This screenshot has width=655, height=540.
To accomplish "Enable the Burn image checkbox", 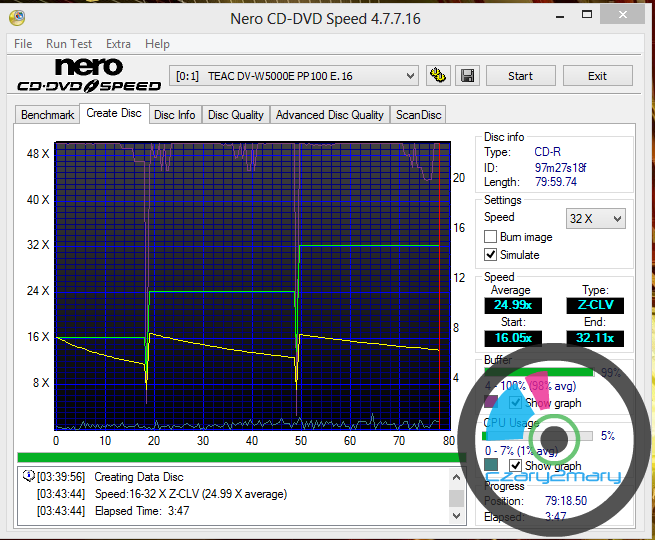I will pyautogui.click(x=491, y=237).
